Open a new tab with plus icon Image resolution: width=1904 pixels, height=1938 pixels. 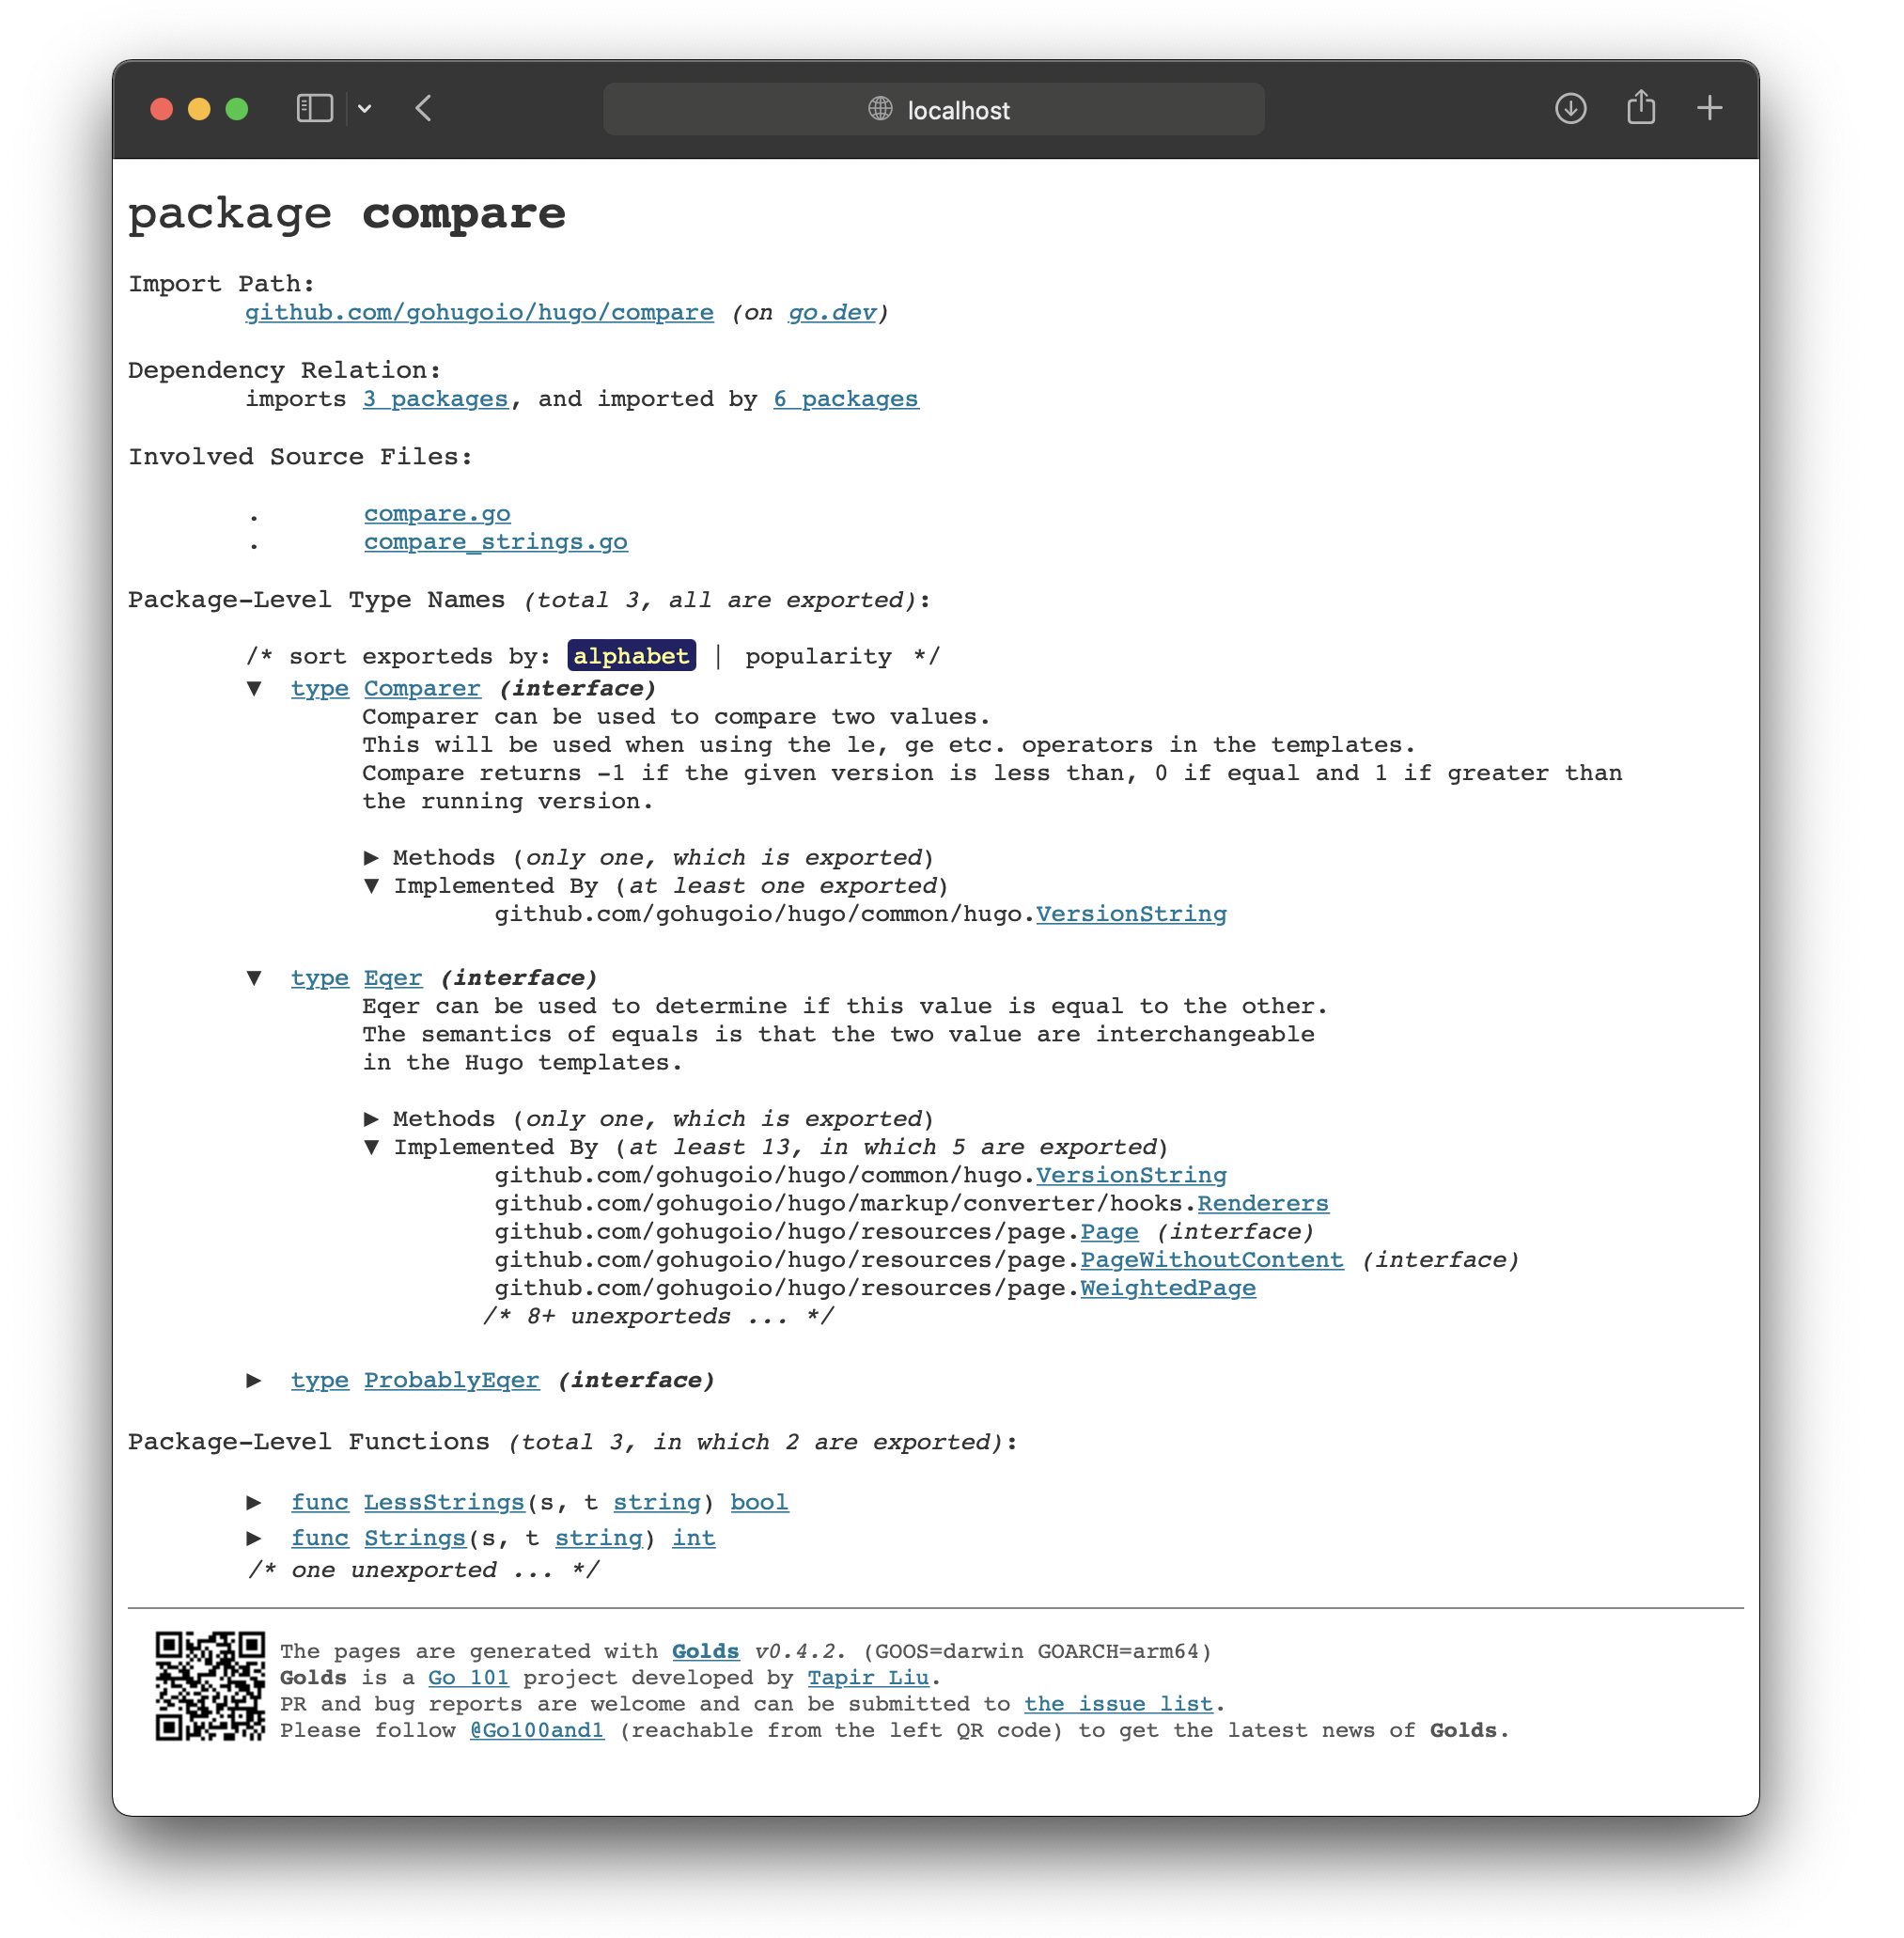[1709, 109]
